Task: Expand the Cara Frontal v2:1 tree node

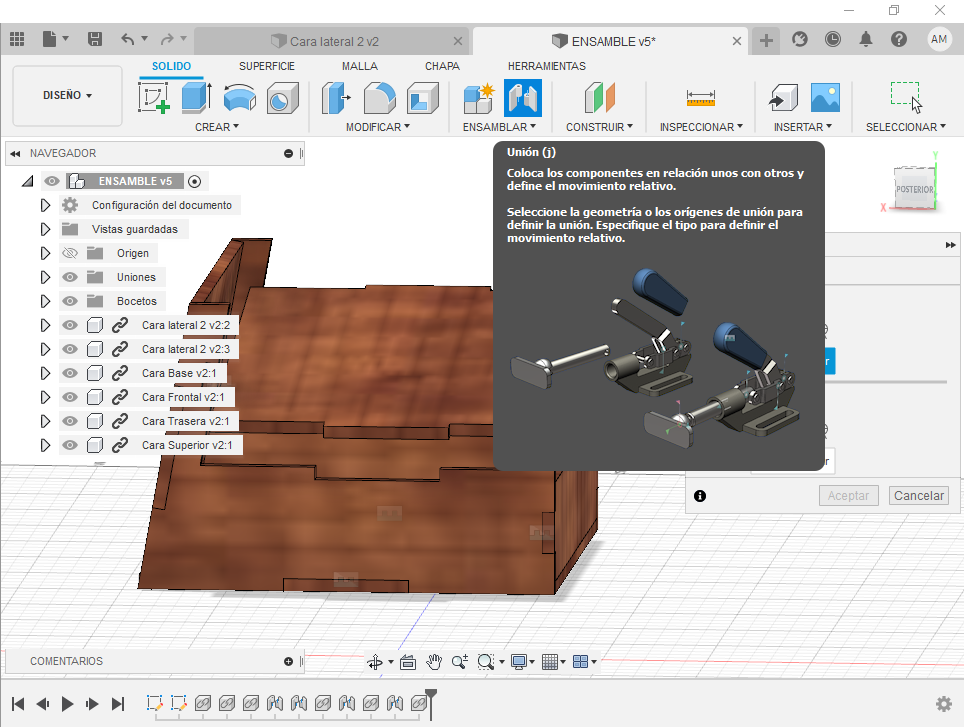Action: pos(45,397)
